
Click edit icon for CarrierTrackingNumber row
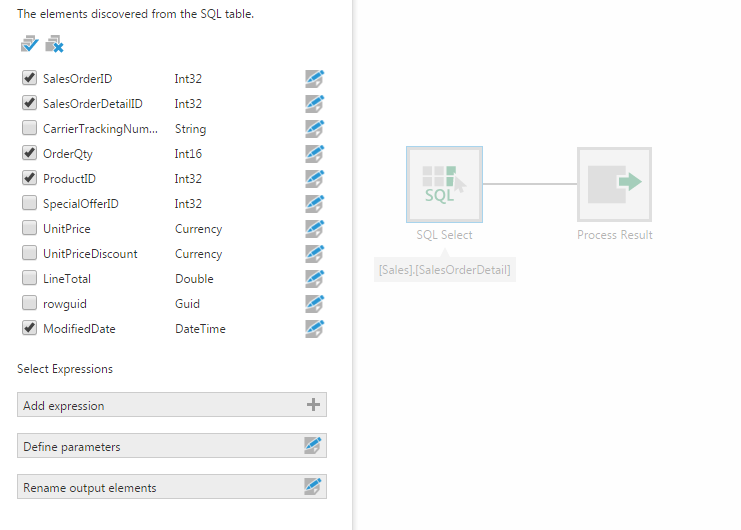315,129
